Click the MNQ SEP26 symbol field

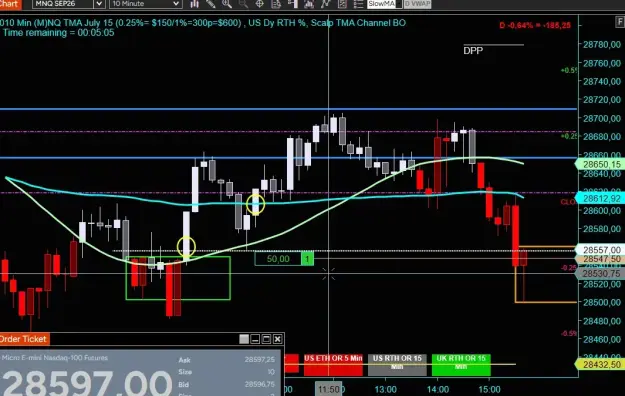63,4
